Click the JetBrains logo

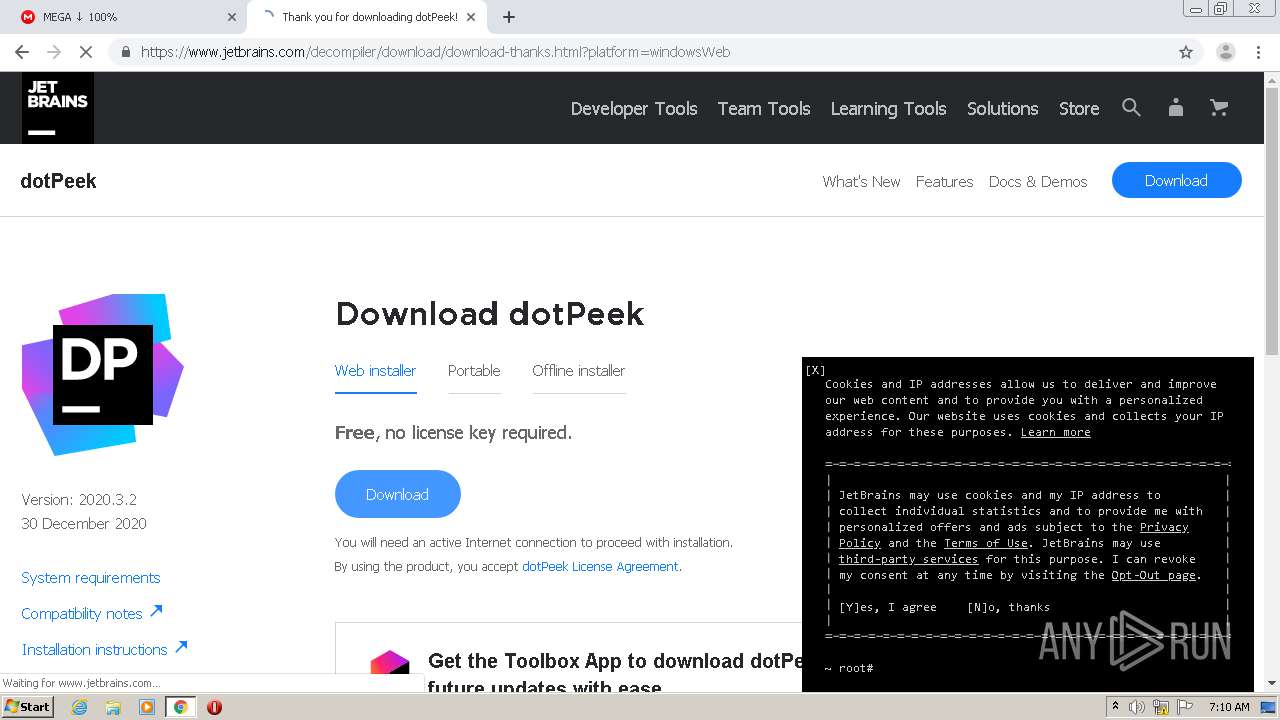point(58,108)
